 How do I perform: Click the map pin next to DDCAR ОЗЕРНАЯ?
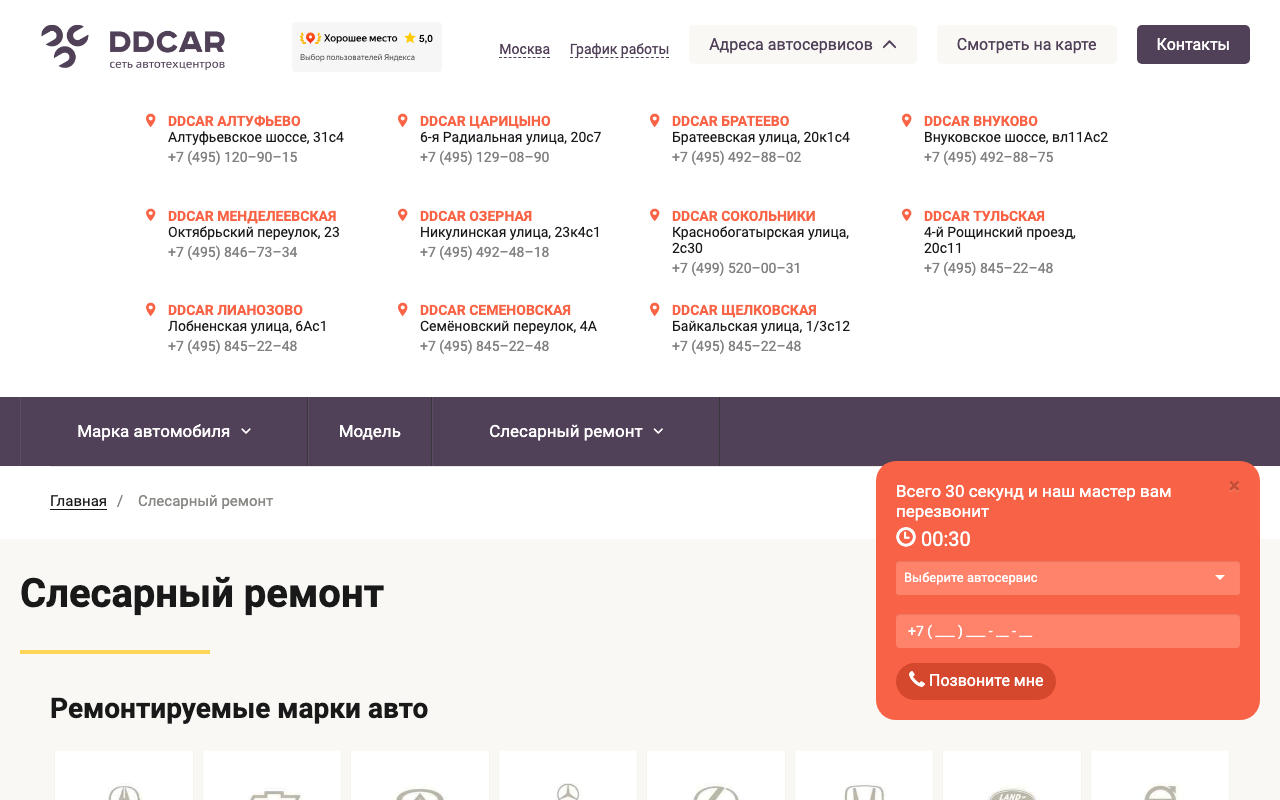403,216
